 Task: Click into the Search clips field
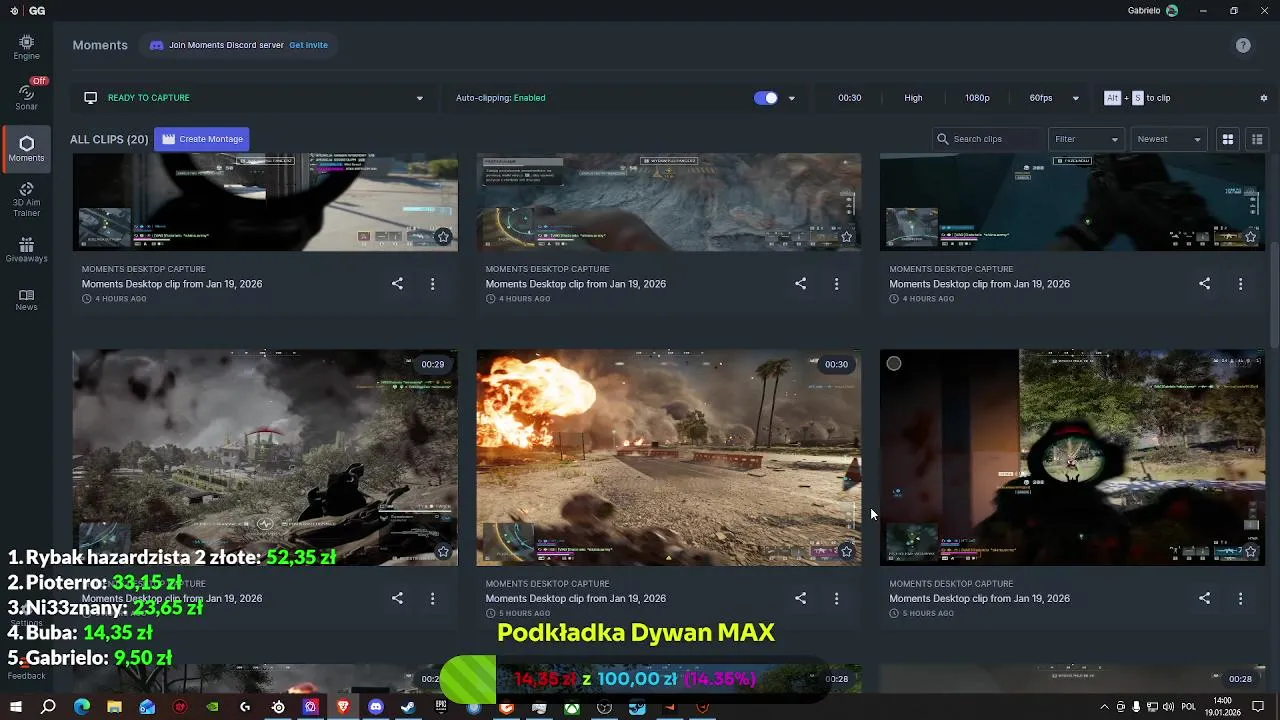986,139
